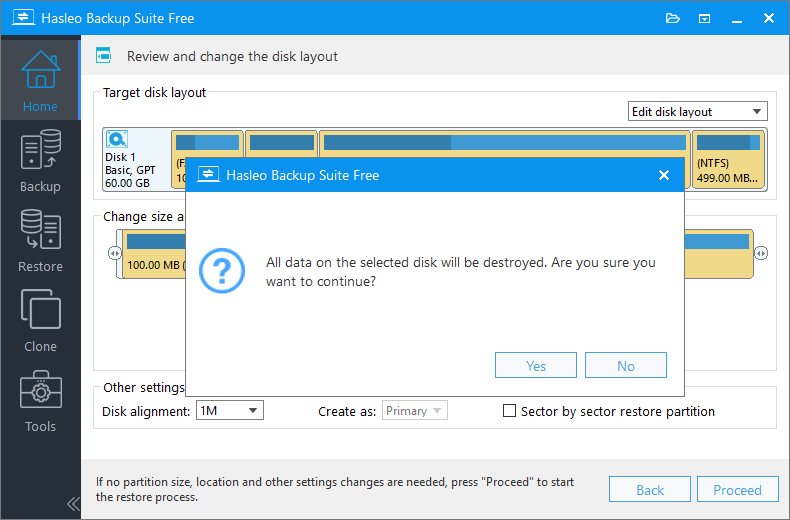Screen dimensions: 790x520
Task: Choose No in the confirmation dialog
Action: (x=626, y=366)
